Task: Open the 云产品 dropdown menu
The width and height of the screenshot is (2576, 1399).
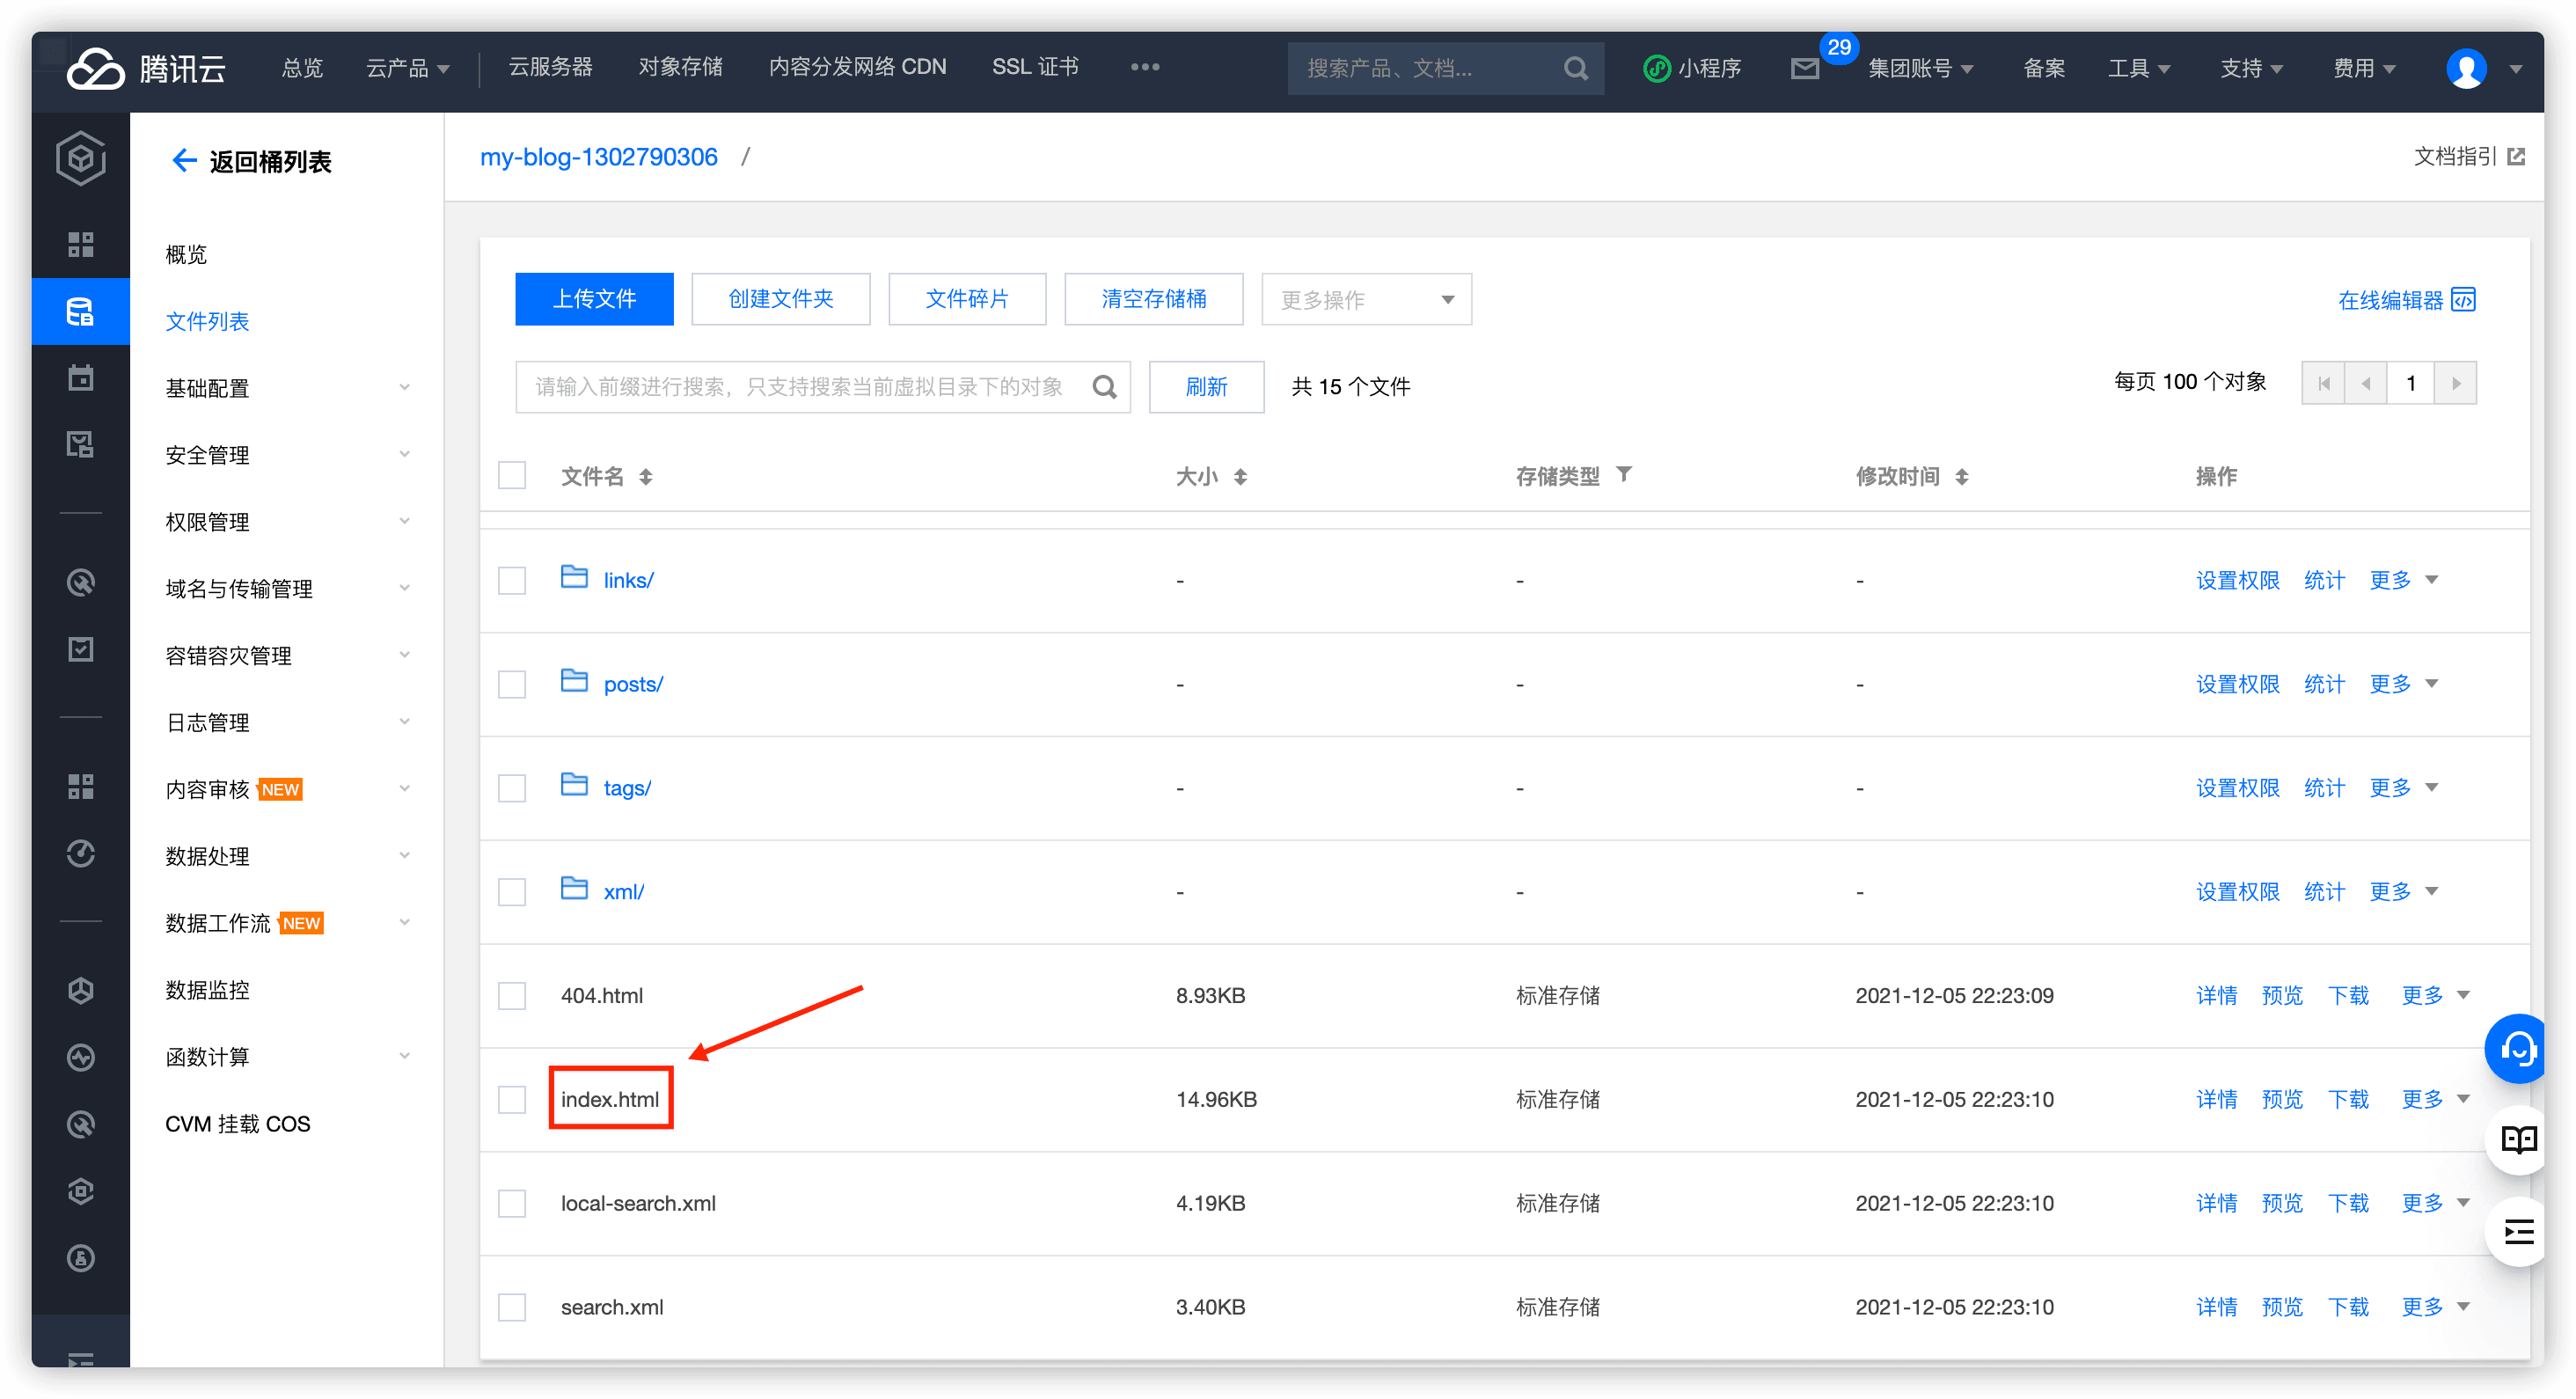Action: (x=408, y=68)
